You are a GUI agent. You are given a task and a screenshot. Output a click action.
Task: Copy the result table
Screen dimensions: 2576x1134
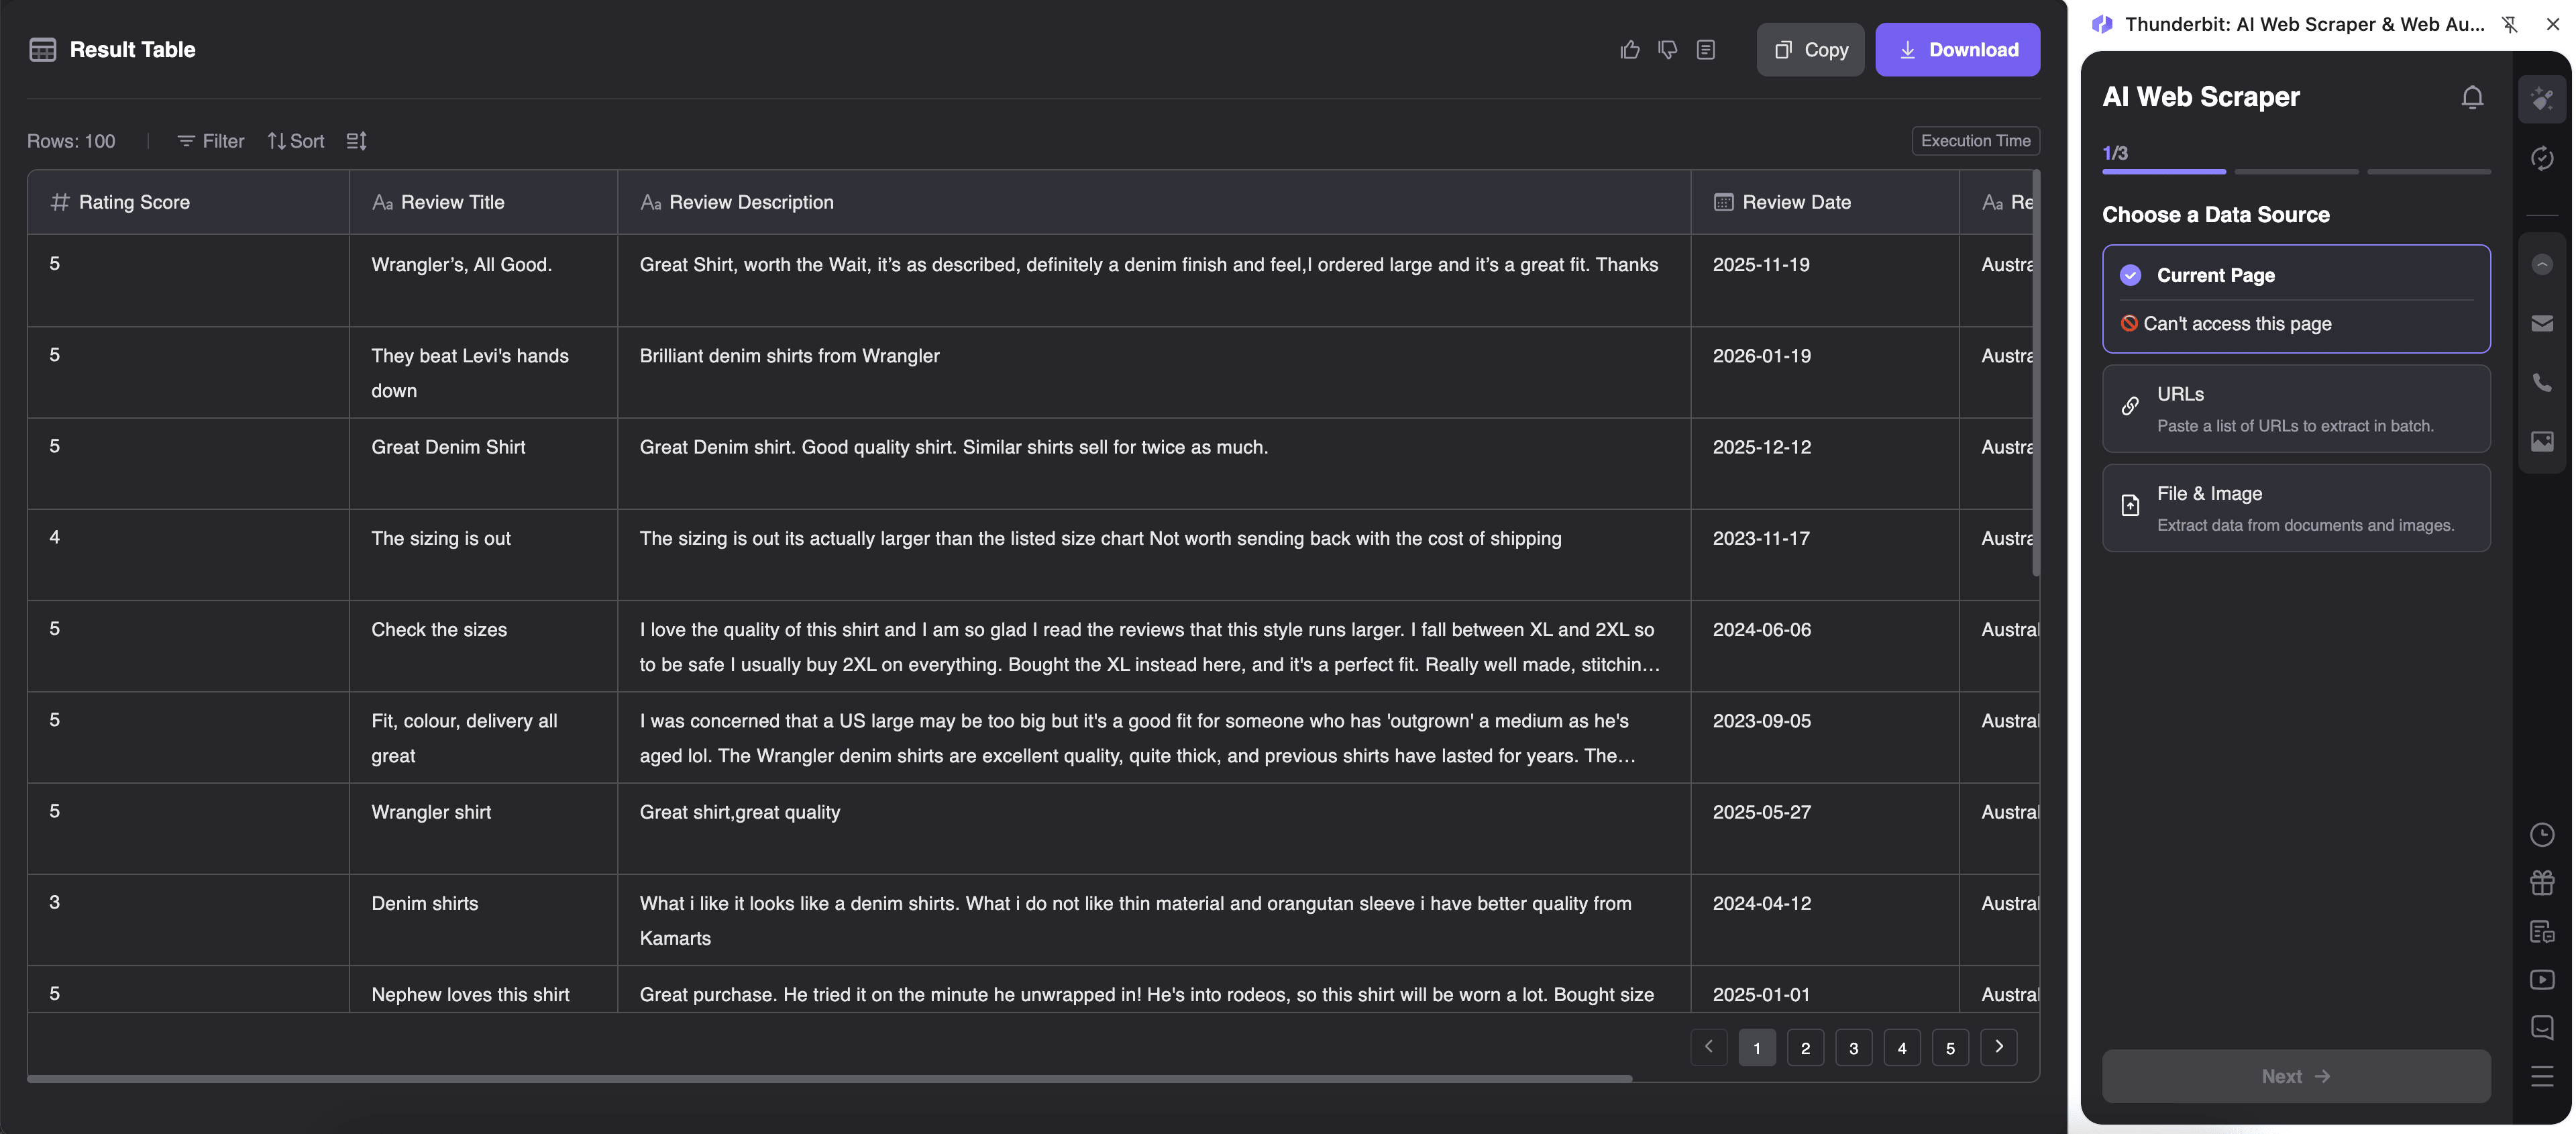click(1810, 49)
